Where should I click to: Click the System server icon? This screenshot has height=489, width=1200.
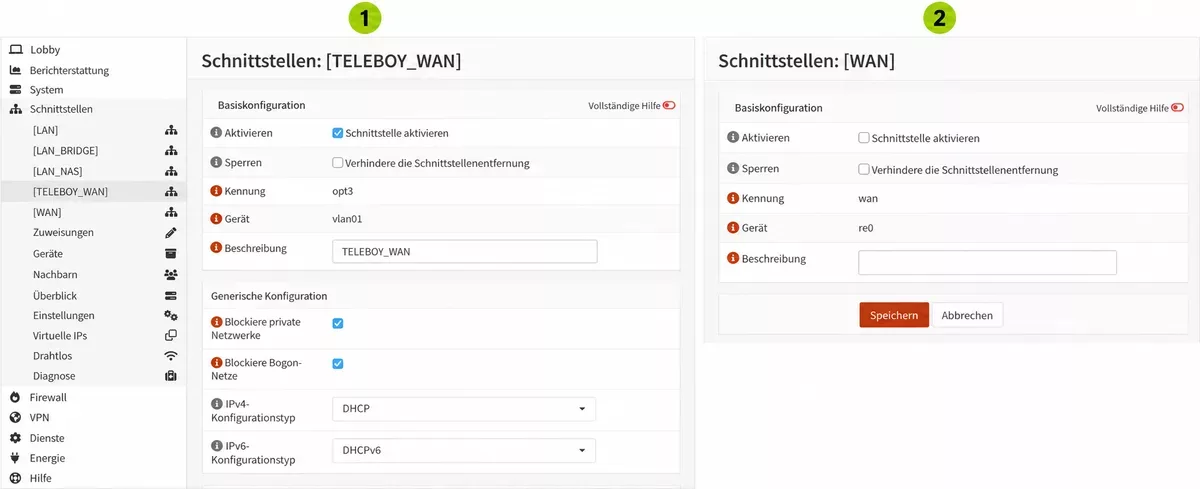coord(16,90)
